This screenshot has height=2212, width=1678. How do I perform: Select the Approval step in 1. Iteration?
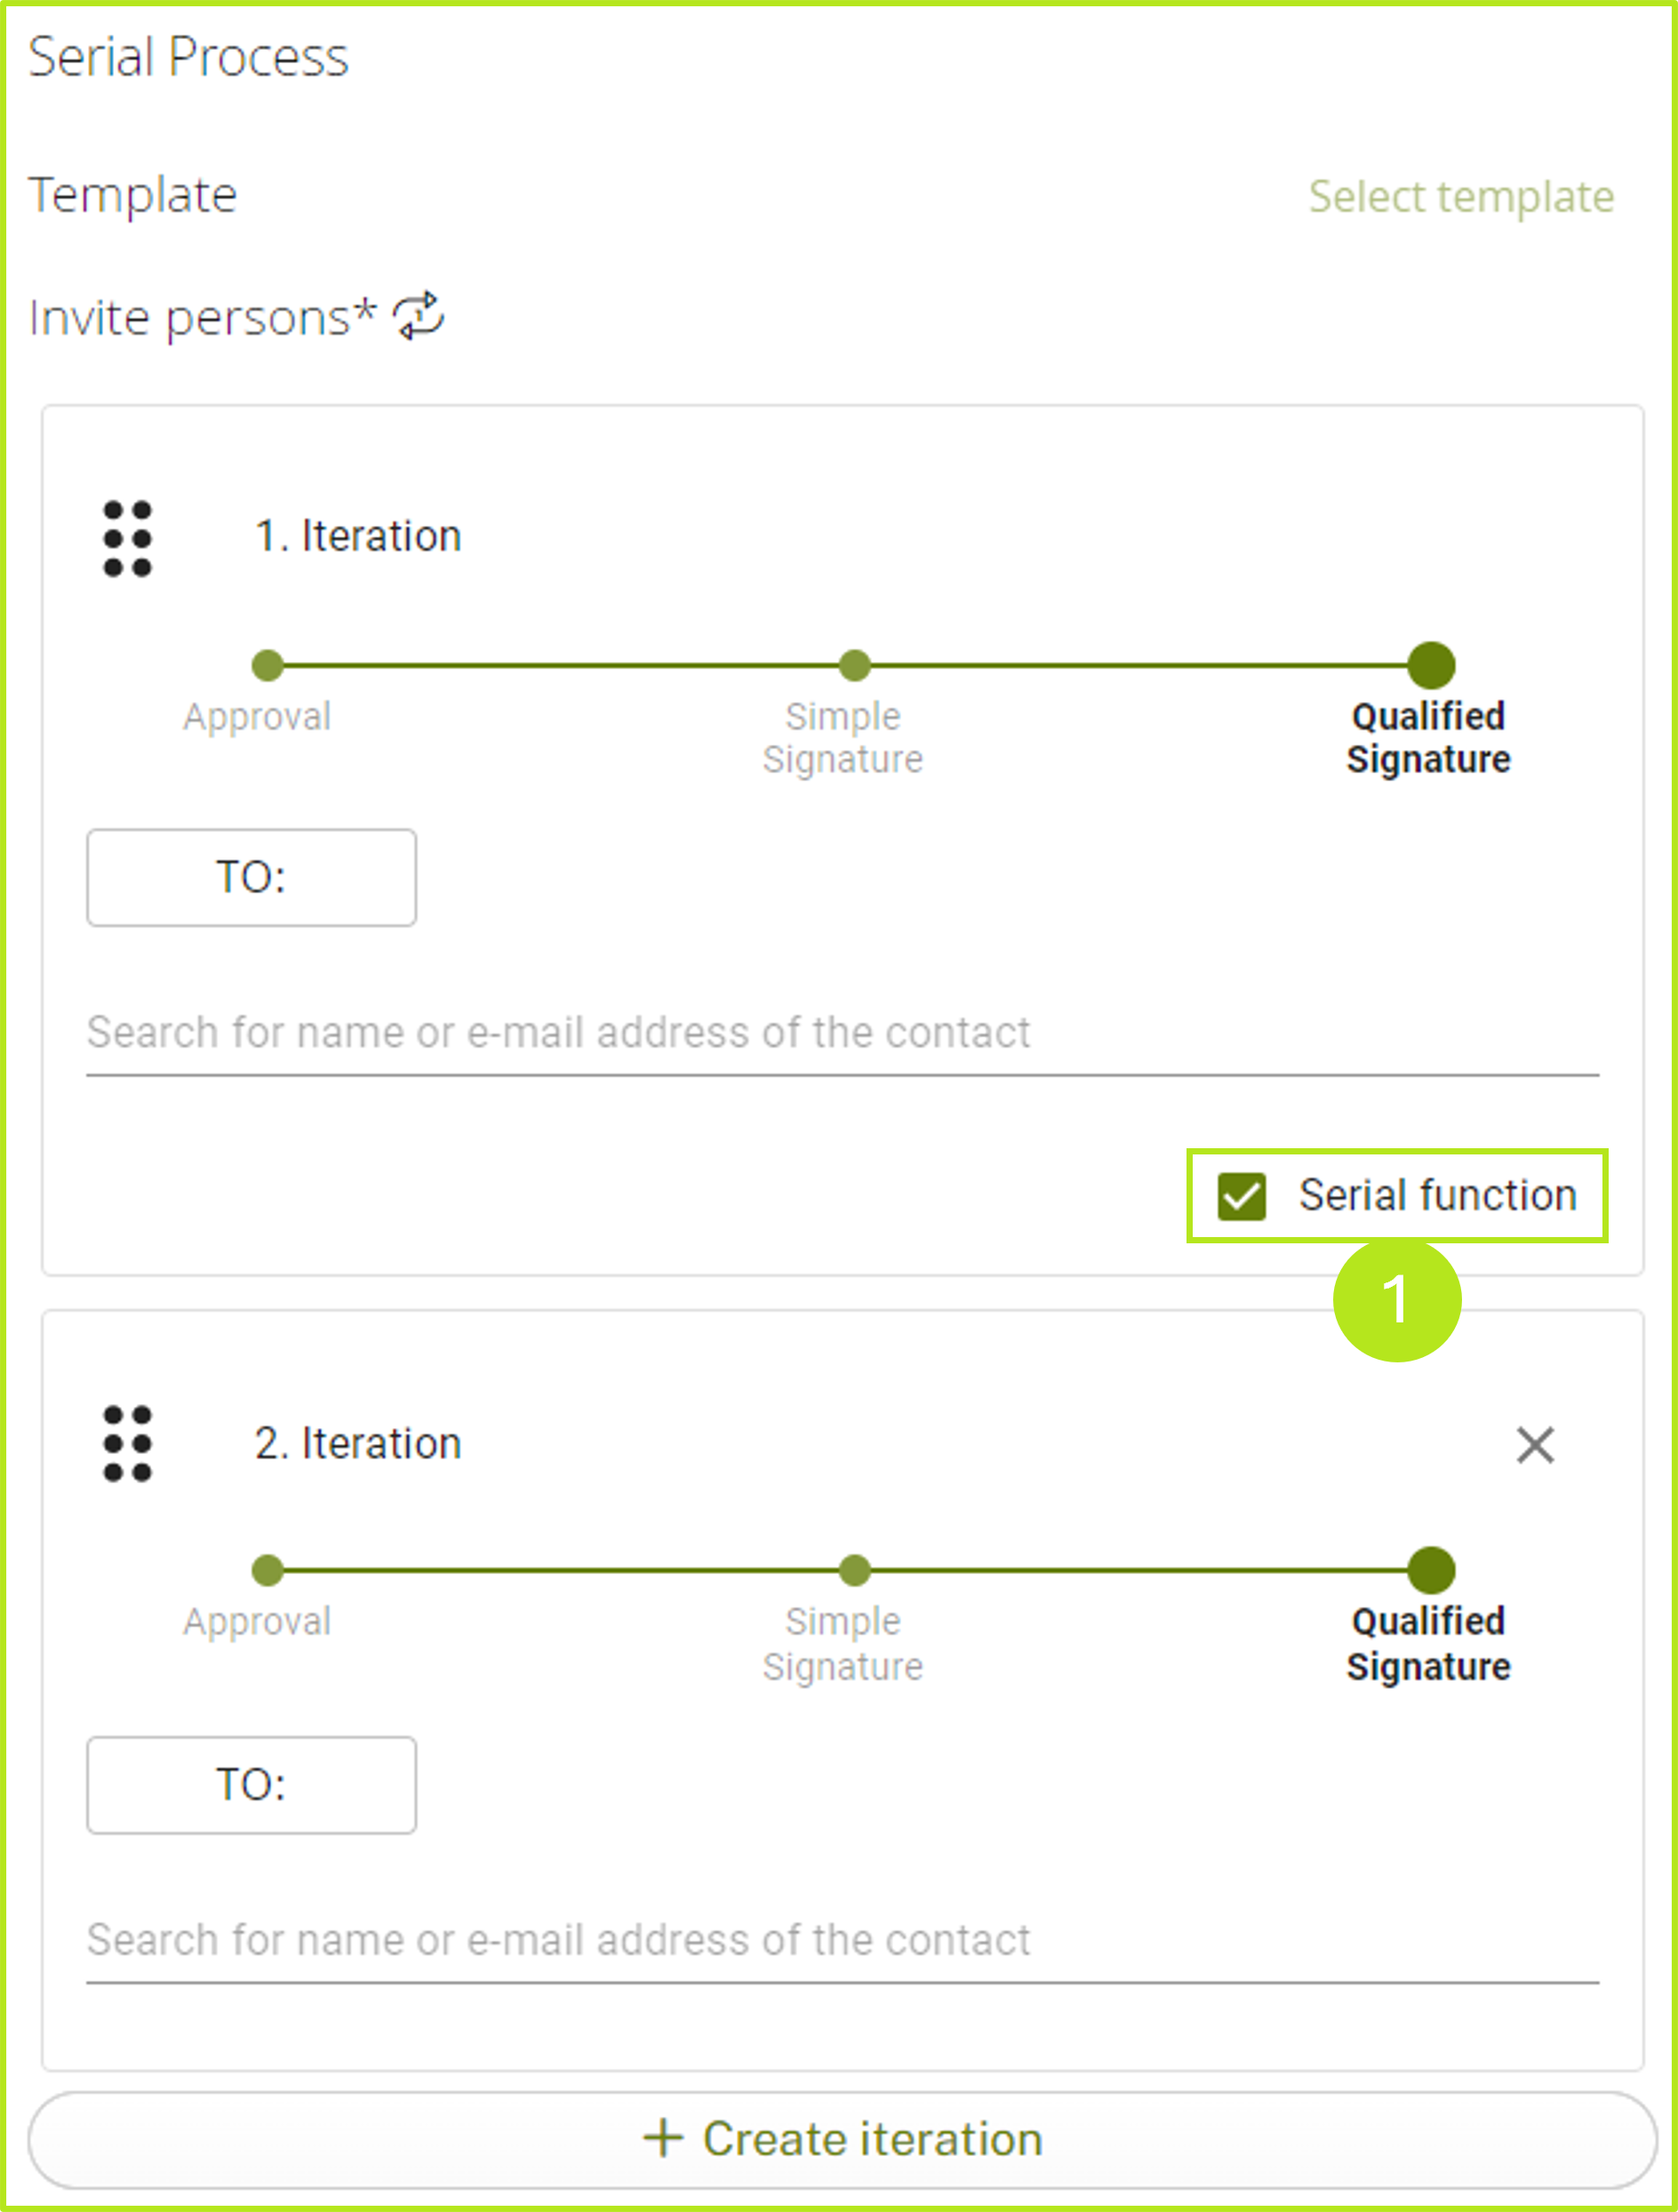point(266,665)
